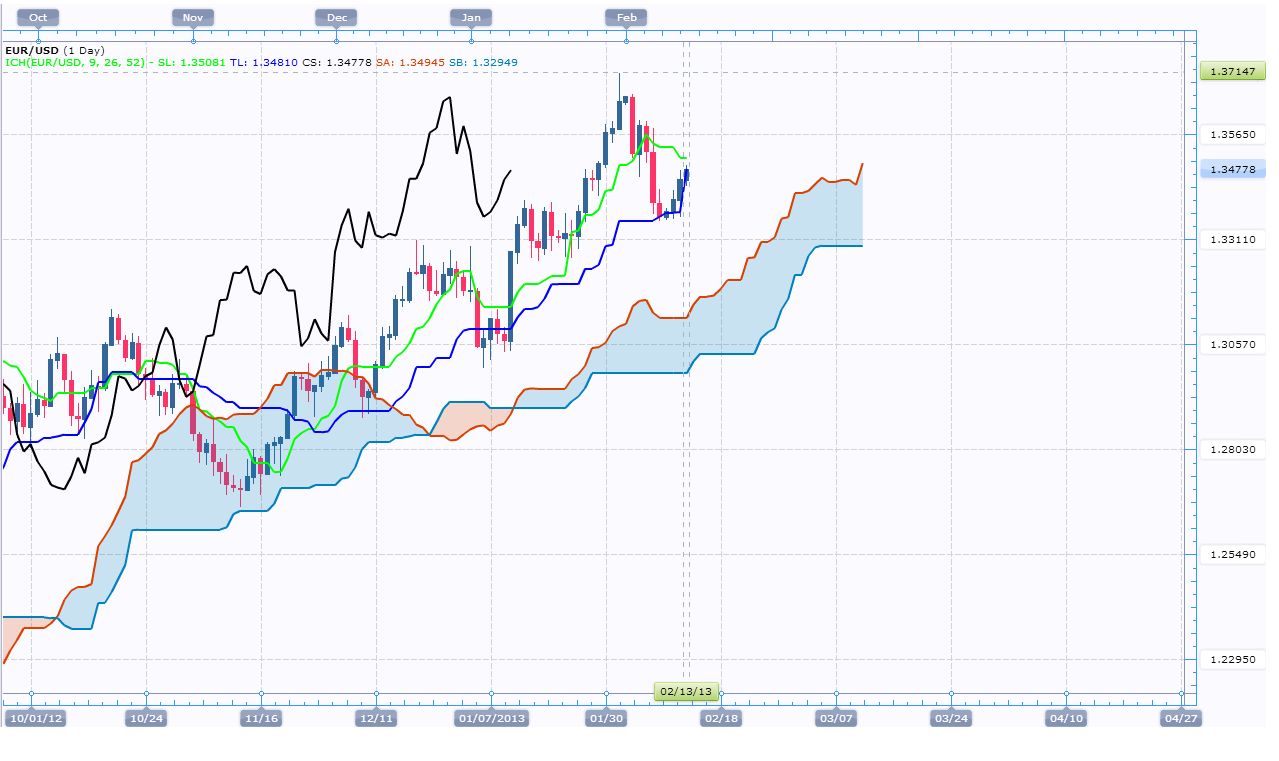The height and width of the screenshot is (761, 1279).
Task: Click the SA: 1.34945 legend value
Action: pos(409,62)
